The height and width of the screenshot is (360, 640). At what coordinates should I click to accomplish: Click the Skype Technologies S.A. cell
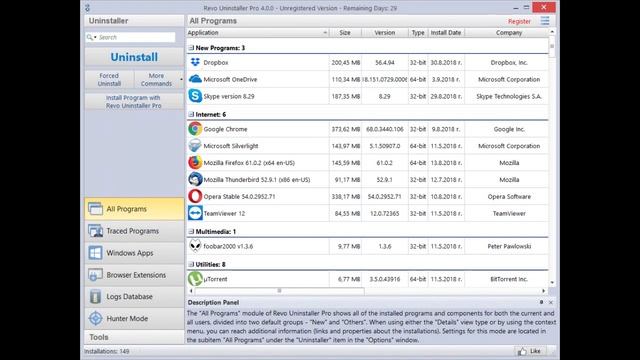(x=509, y=96)
